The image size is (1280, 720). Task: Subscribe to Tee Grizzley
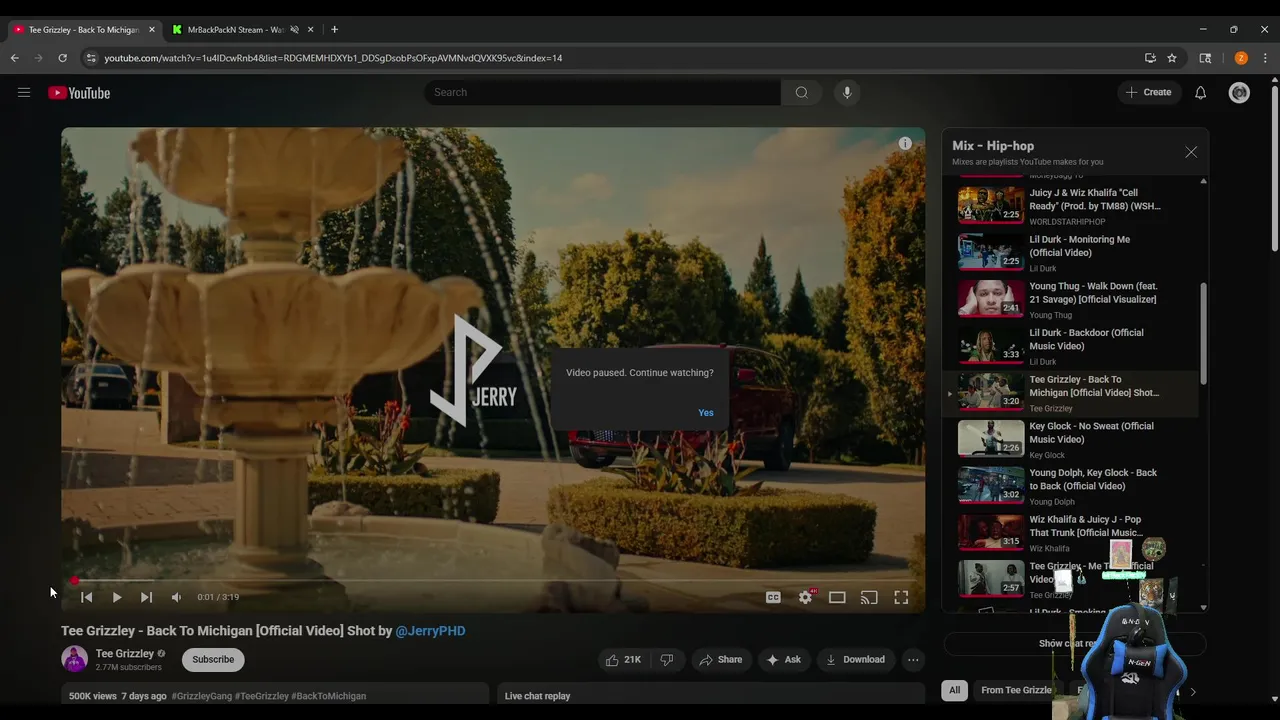pyautogui.click(x=213, y=660)
